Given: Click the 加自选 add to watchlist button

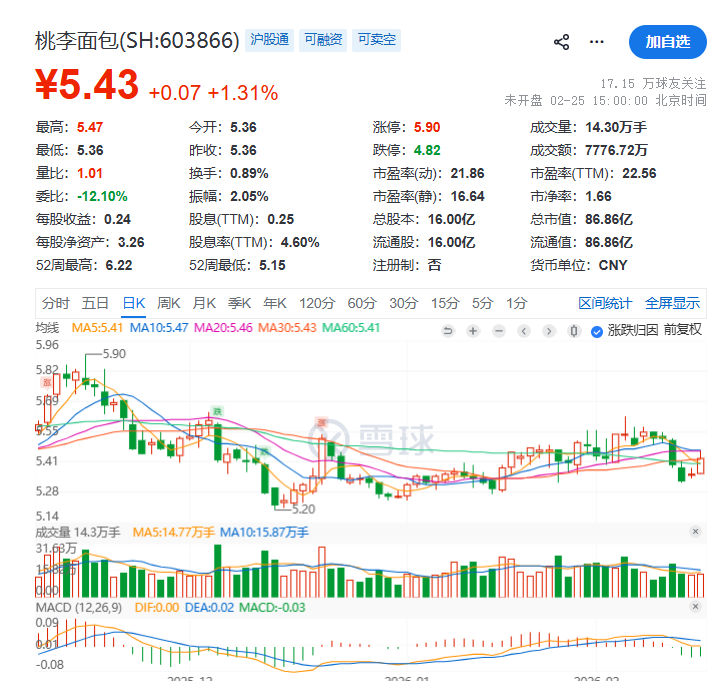Looking at the screenshot, I should [667, 41].
